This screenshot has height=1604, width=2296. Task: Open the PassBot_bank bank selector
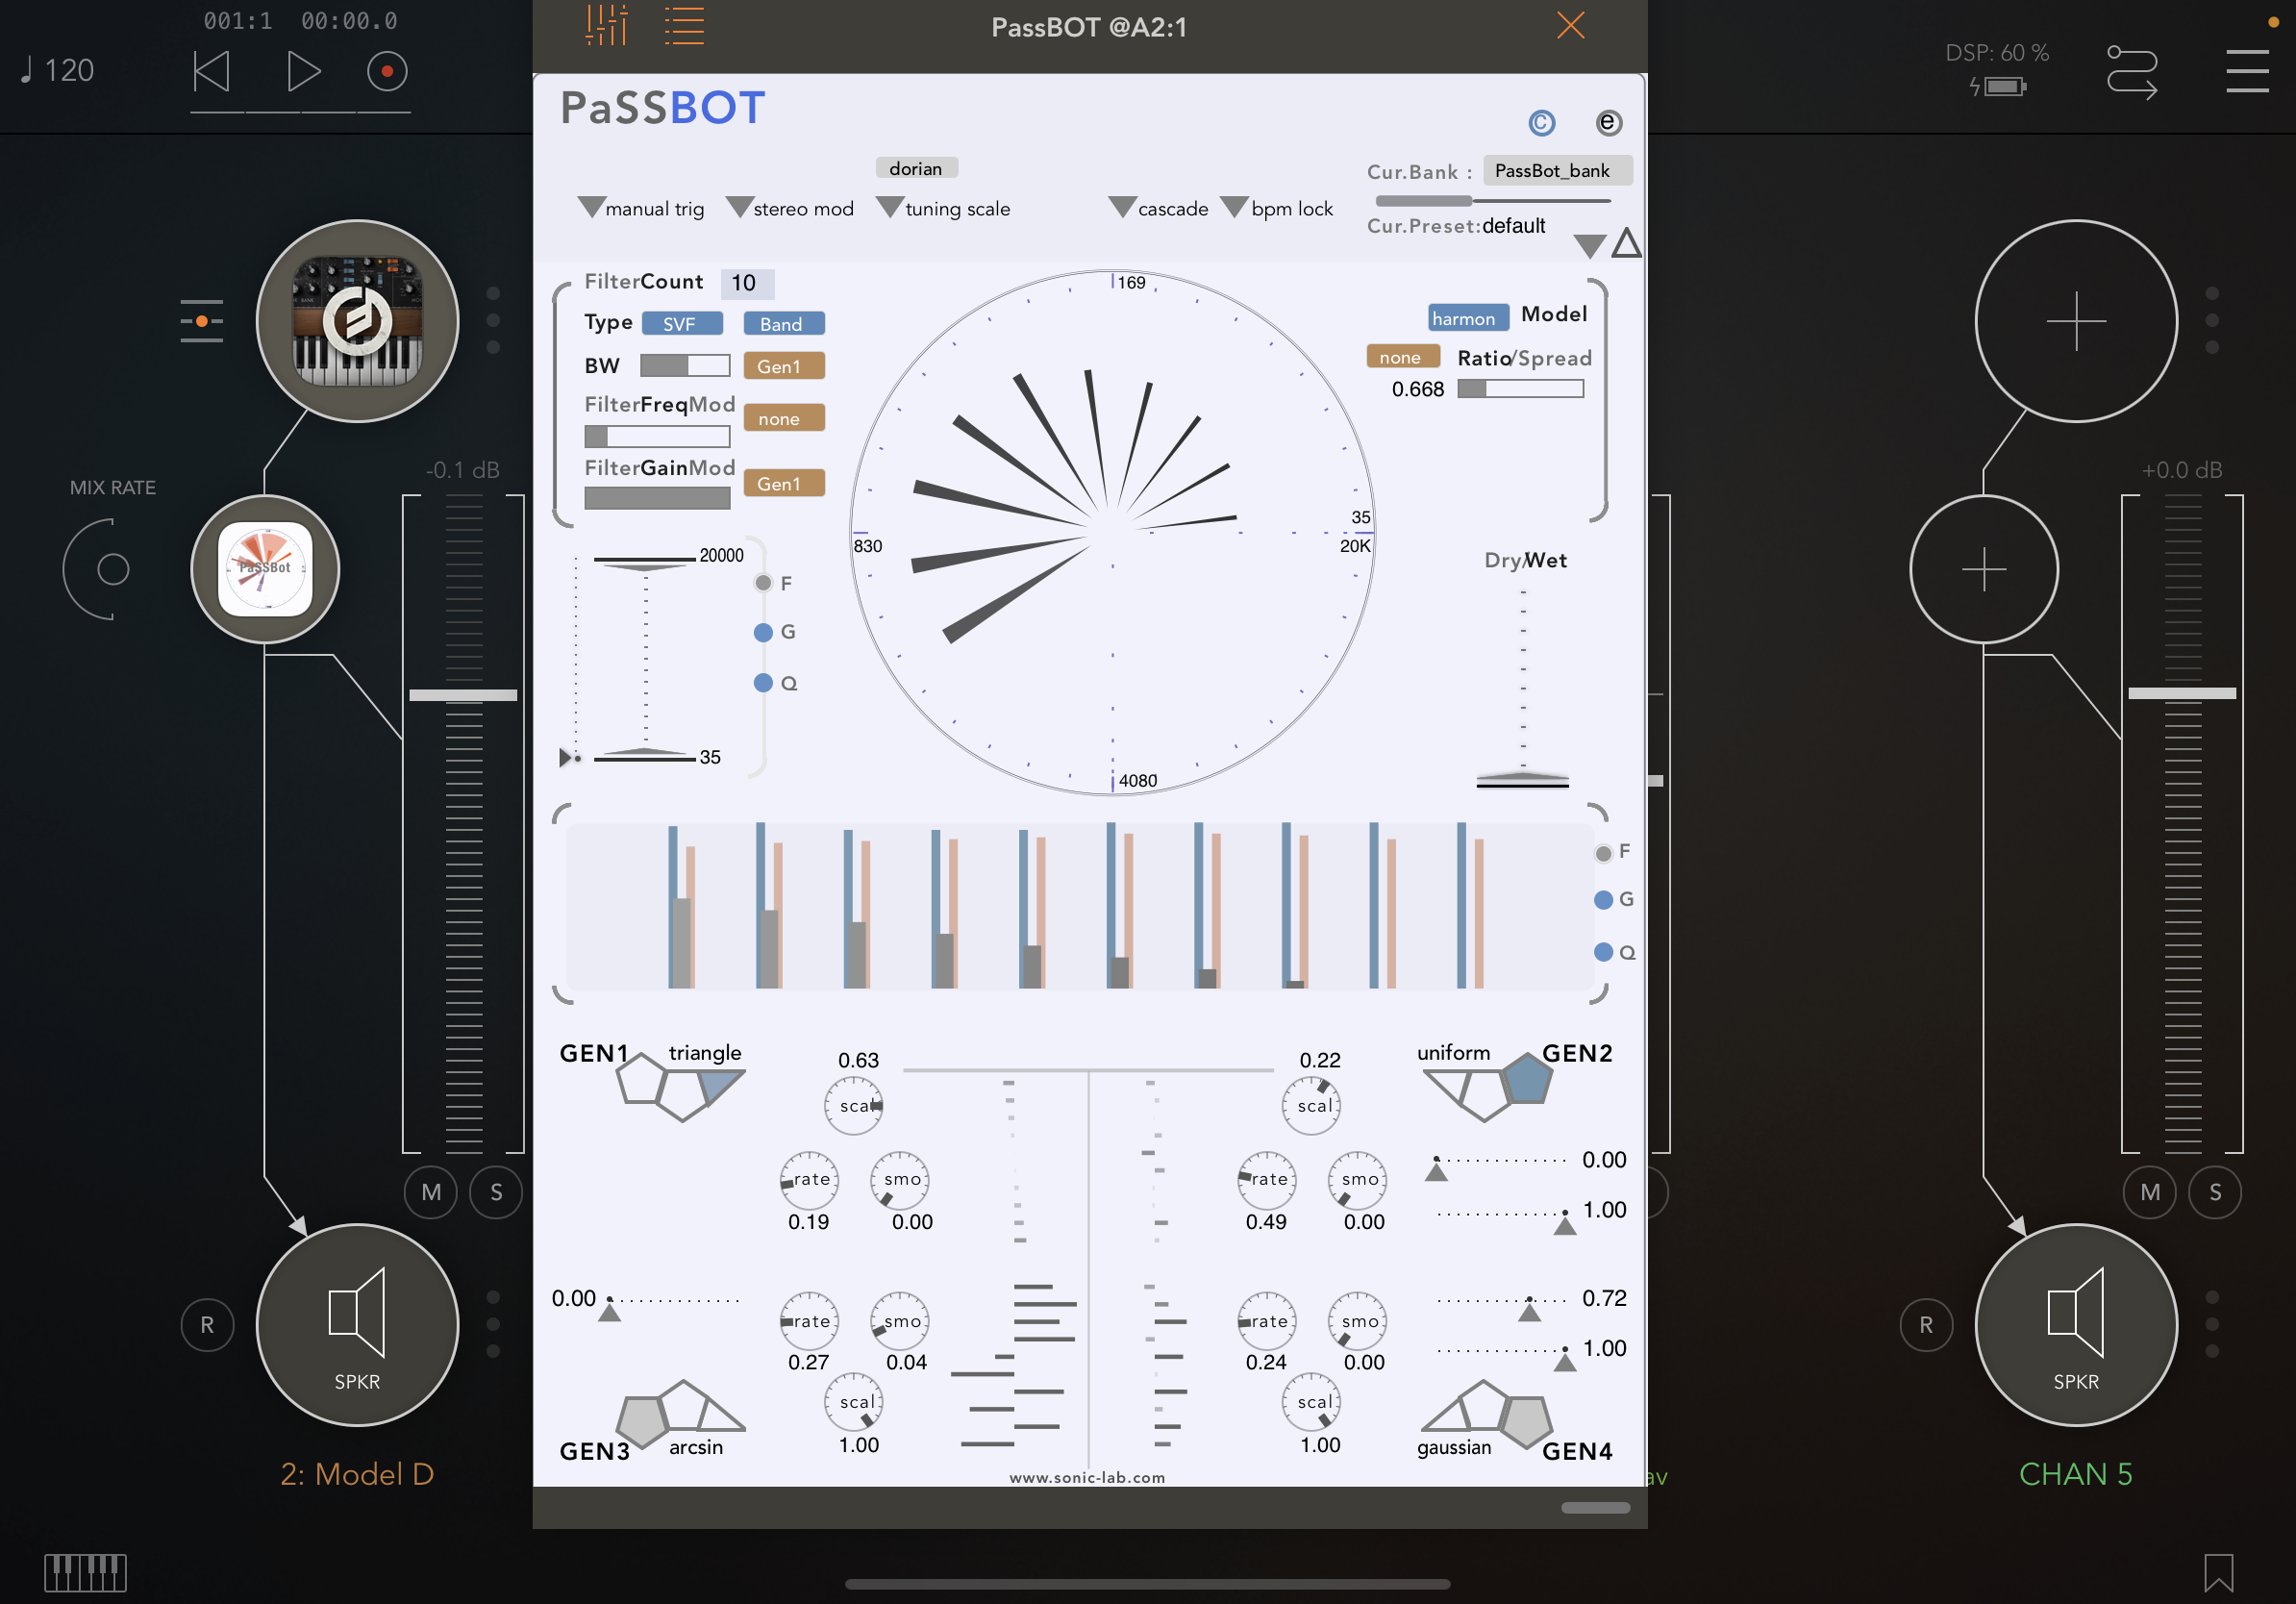1556,171
